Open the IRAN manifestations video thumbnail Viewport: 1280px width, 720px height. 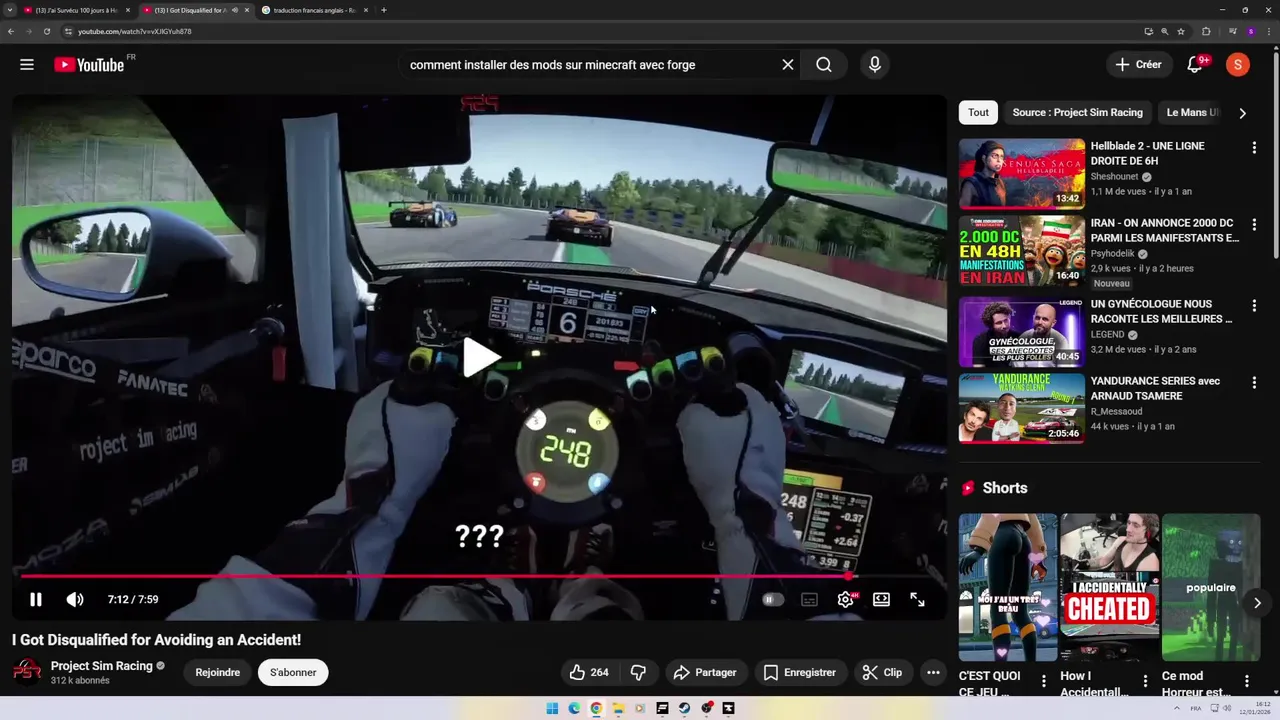(x=1022, y=252)
